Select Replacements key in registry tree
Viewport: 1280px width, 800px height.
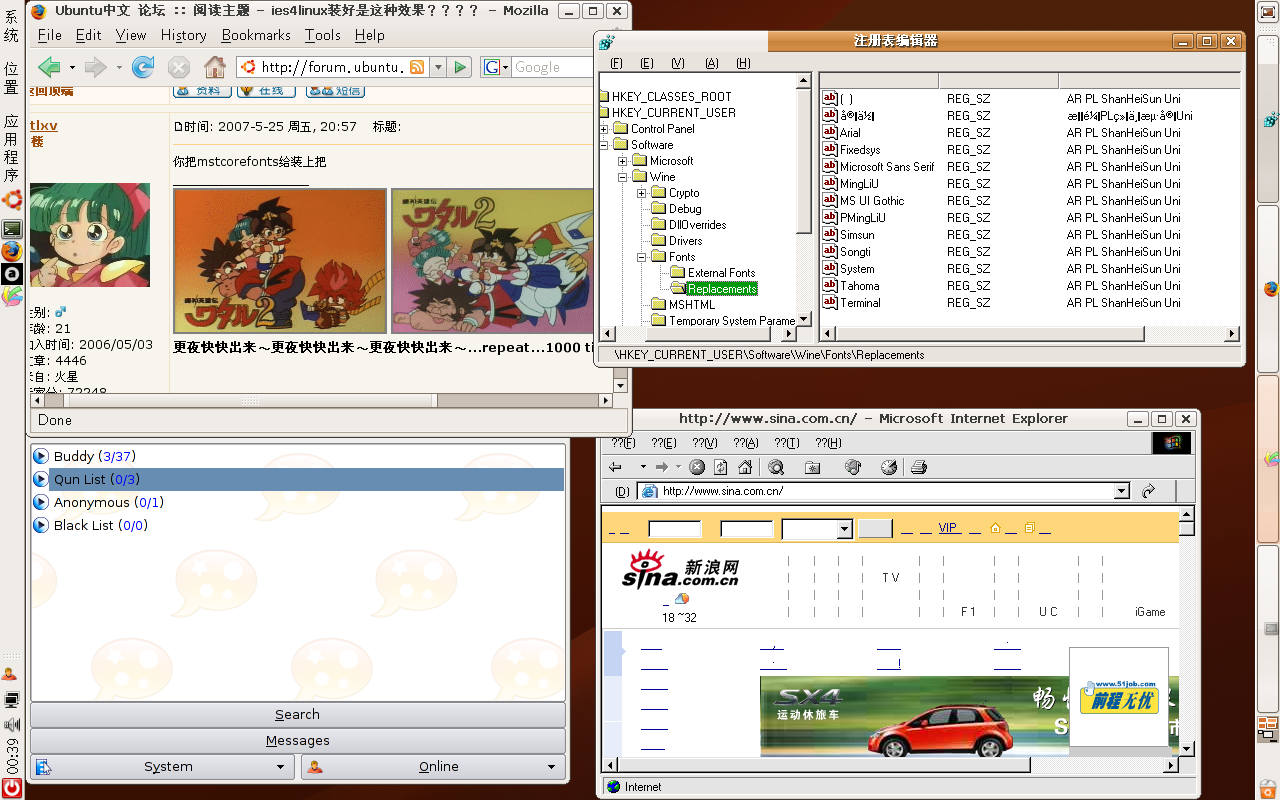721,289
